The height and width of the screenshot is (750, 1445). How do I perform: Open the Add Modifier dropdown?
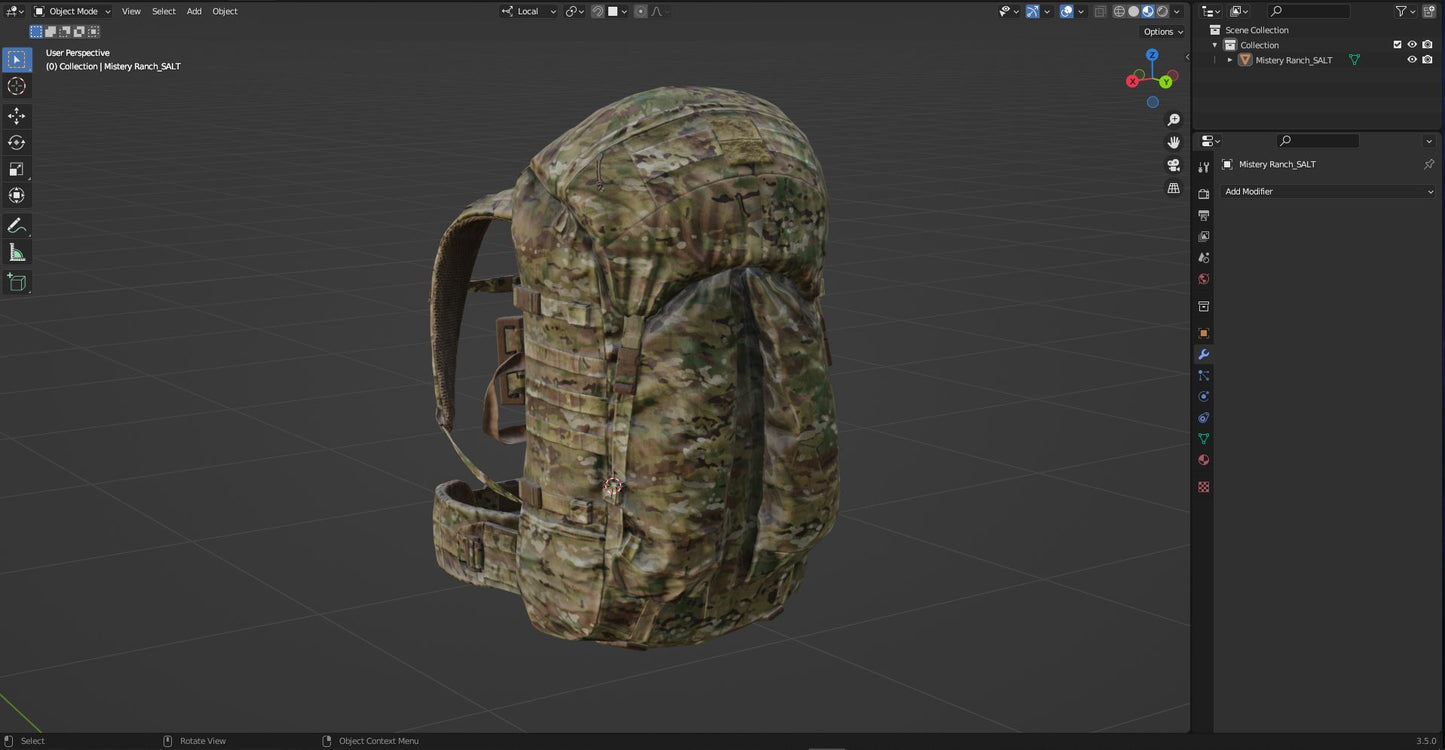point(1328,191)
